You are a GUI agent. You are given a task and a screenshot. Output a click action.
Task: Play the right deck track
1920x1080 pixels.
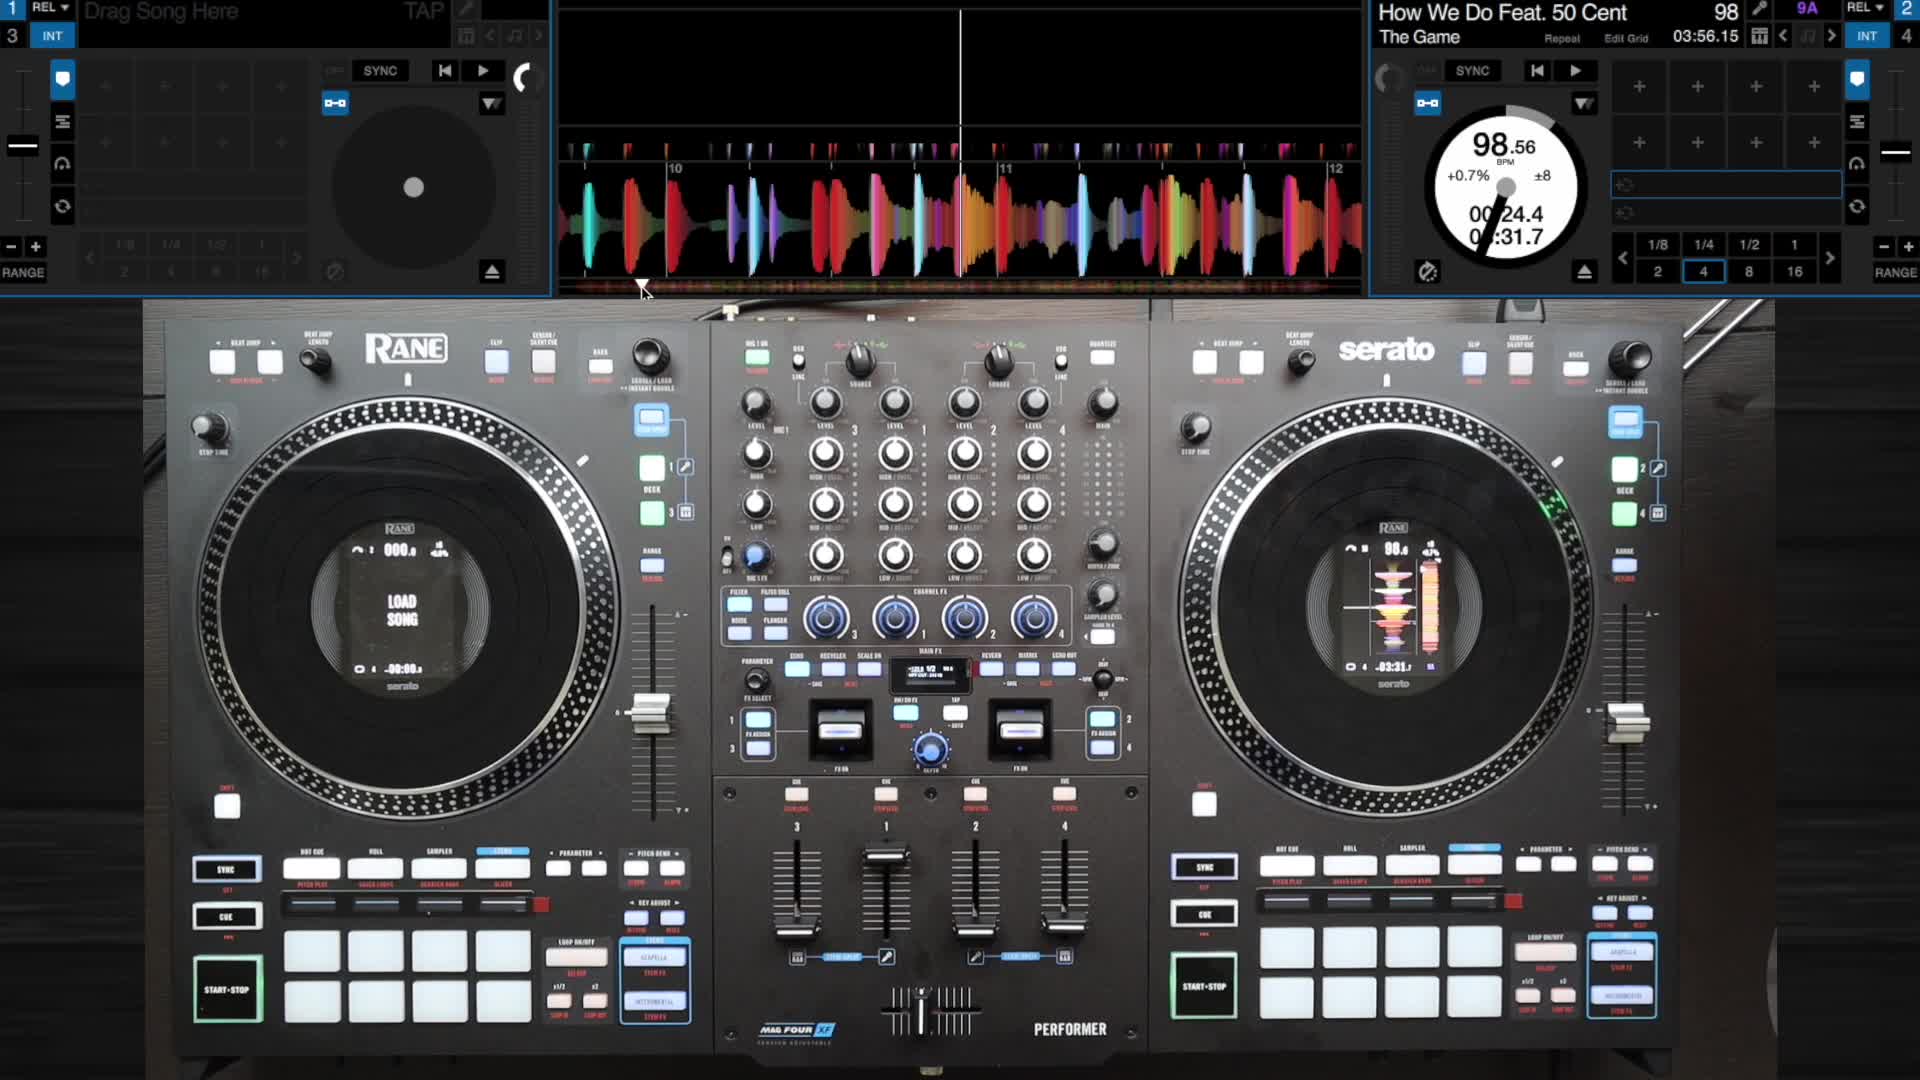(1576, 71)
